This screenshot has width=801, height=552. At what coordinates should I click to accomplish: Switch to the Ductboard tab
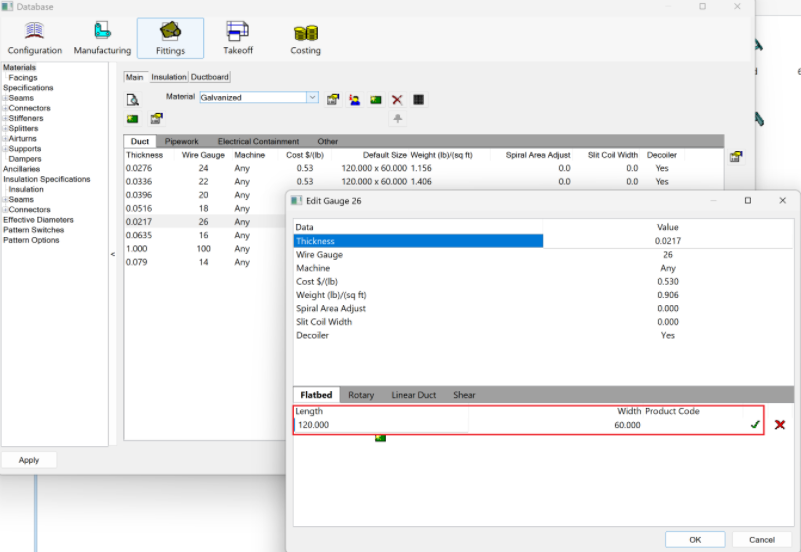coord(209,77)
